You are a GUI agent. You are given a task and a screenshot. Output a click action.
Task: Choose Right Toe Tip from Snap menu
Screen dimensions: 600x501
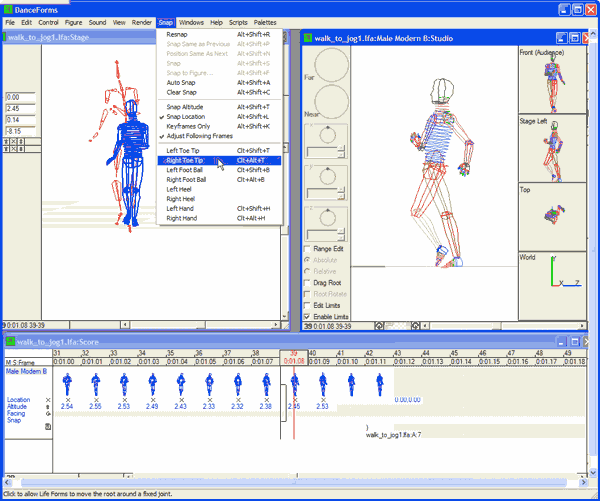click(x=185, y=160)
